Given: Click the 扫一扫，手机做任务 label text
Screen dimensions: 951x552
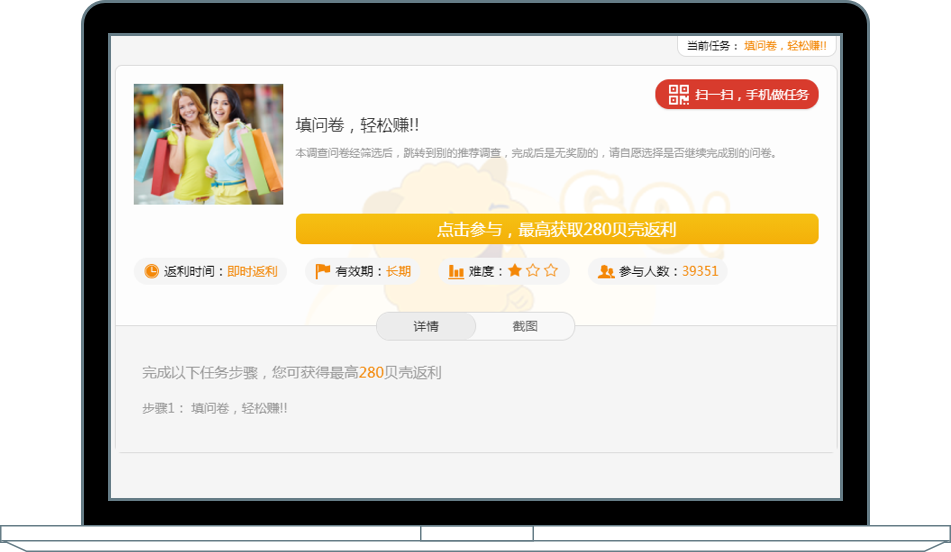Looking at the screenshot, I should [x=752, y=95].
